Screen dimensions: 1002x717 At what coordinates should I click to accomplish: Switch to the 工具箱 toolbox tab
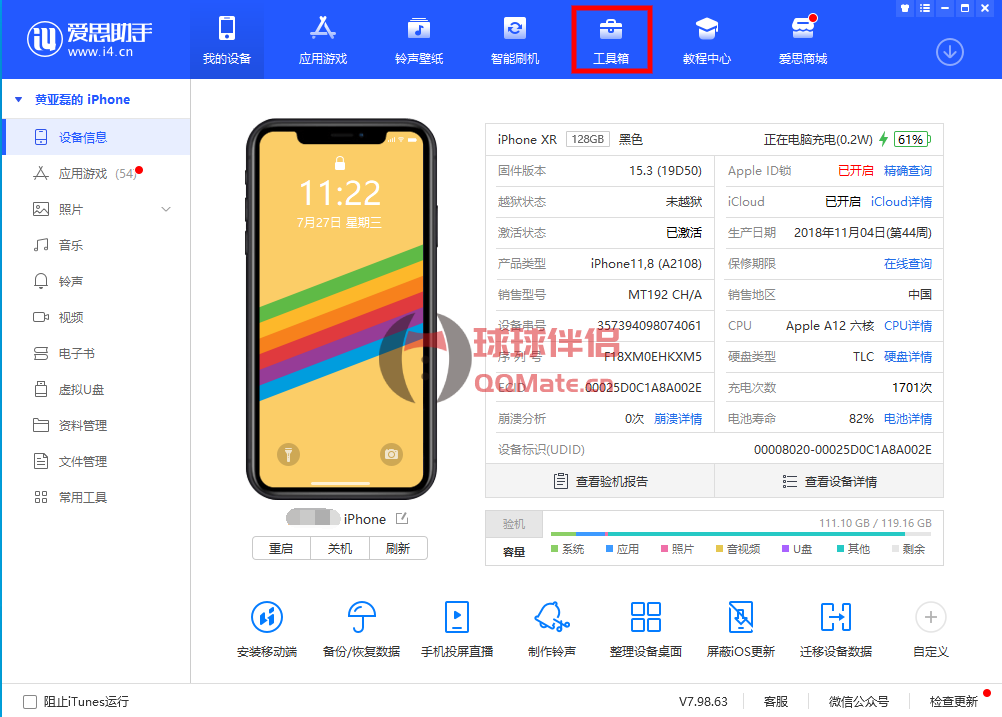click(611, 39)
